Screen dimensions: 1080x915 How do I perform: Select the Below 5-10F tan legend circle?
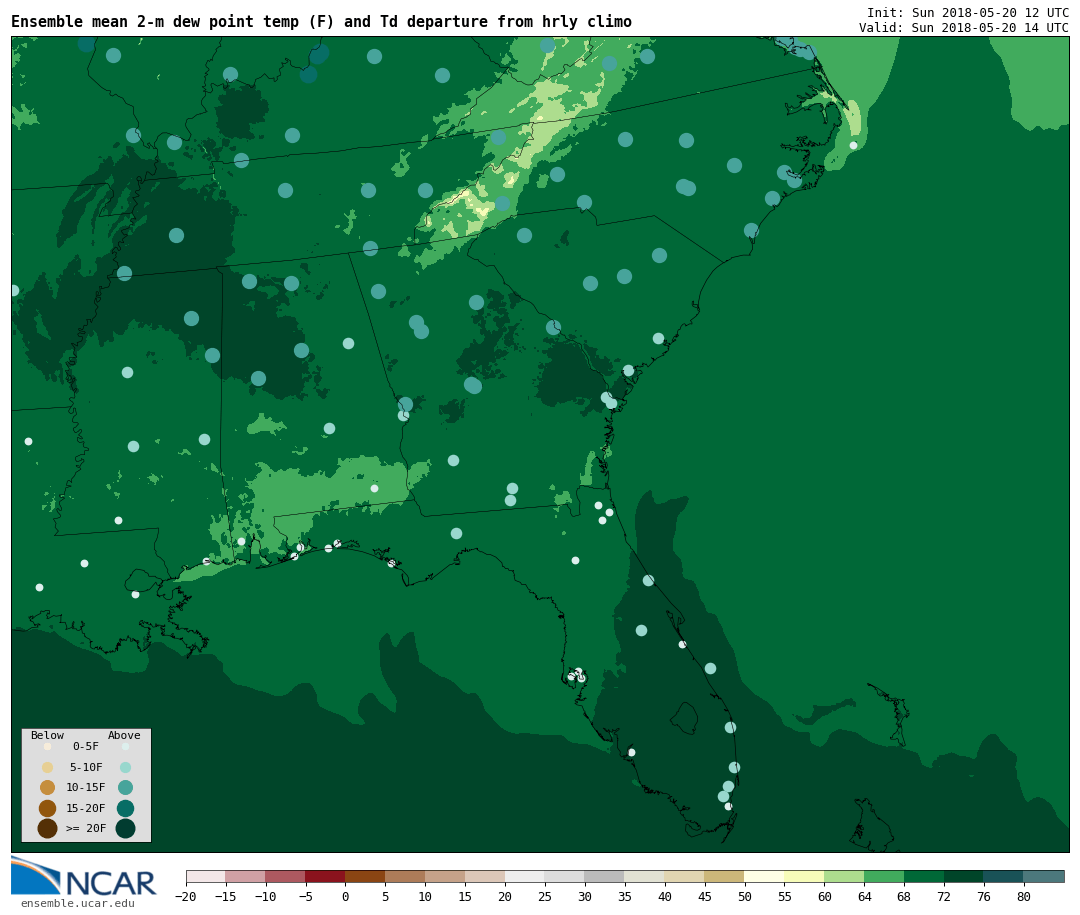pyautogui.click(x=48, y=768)
